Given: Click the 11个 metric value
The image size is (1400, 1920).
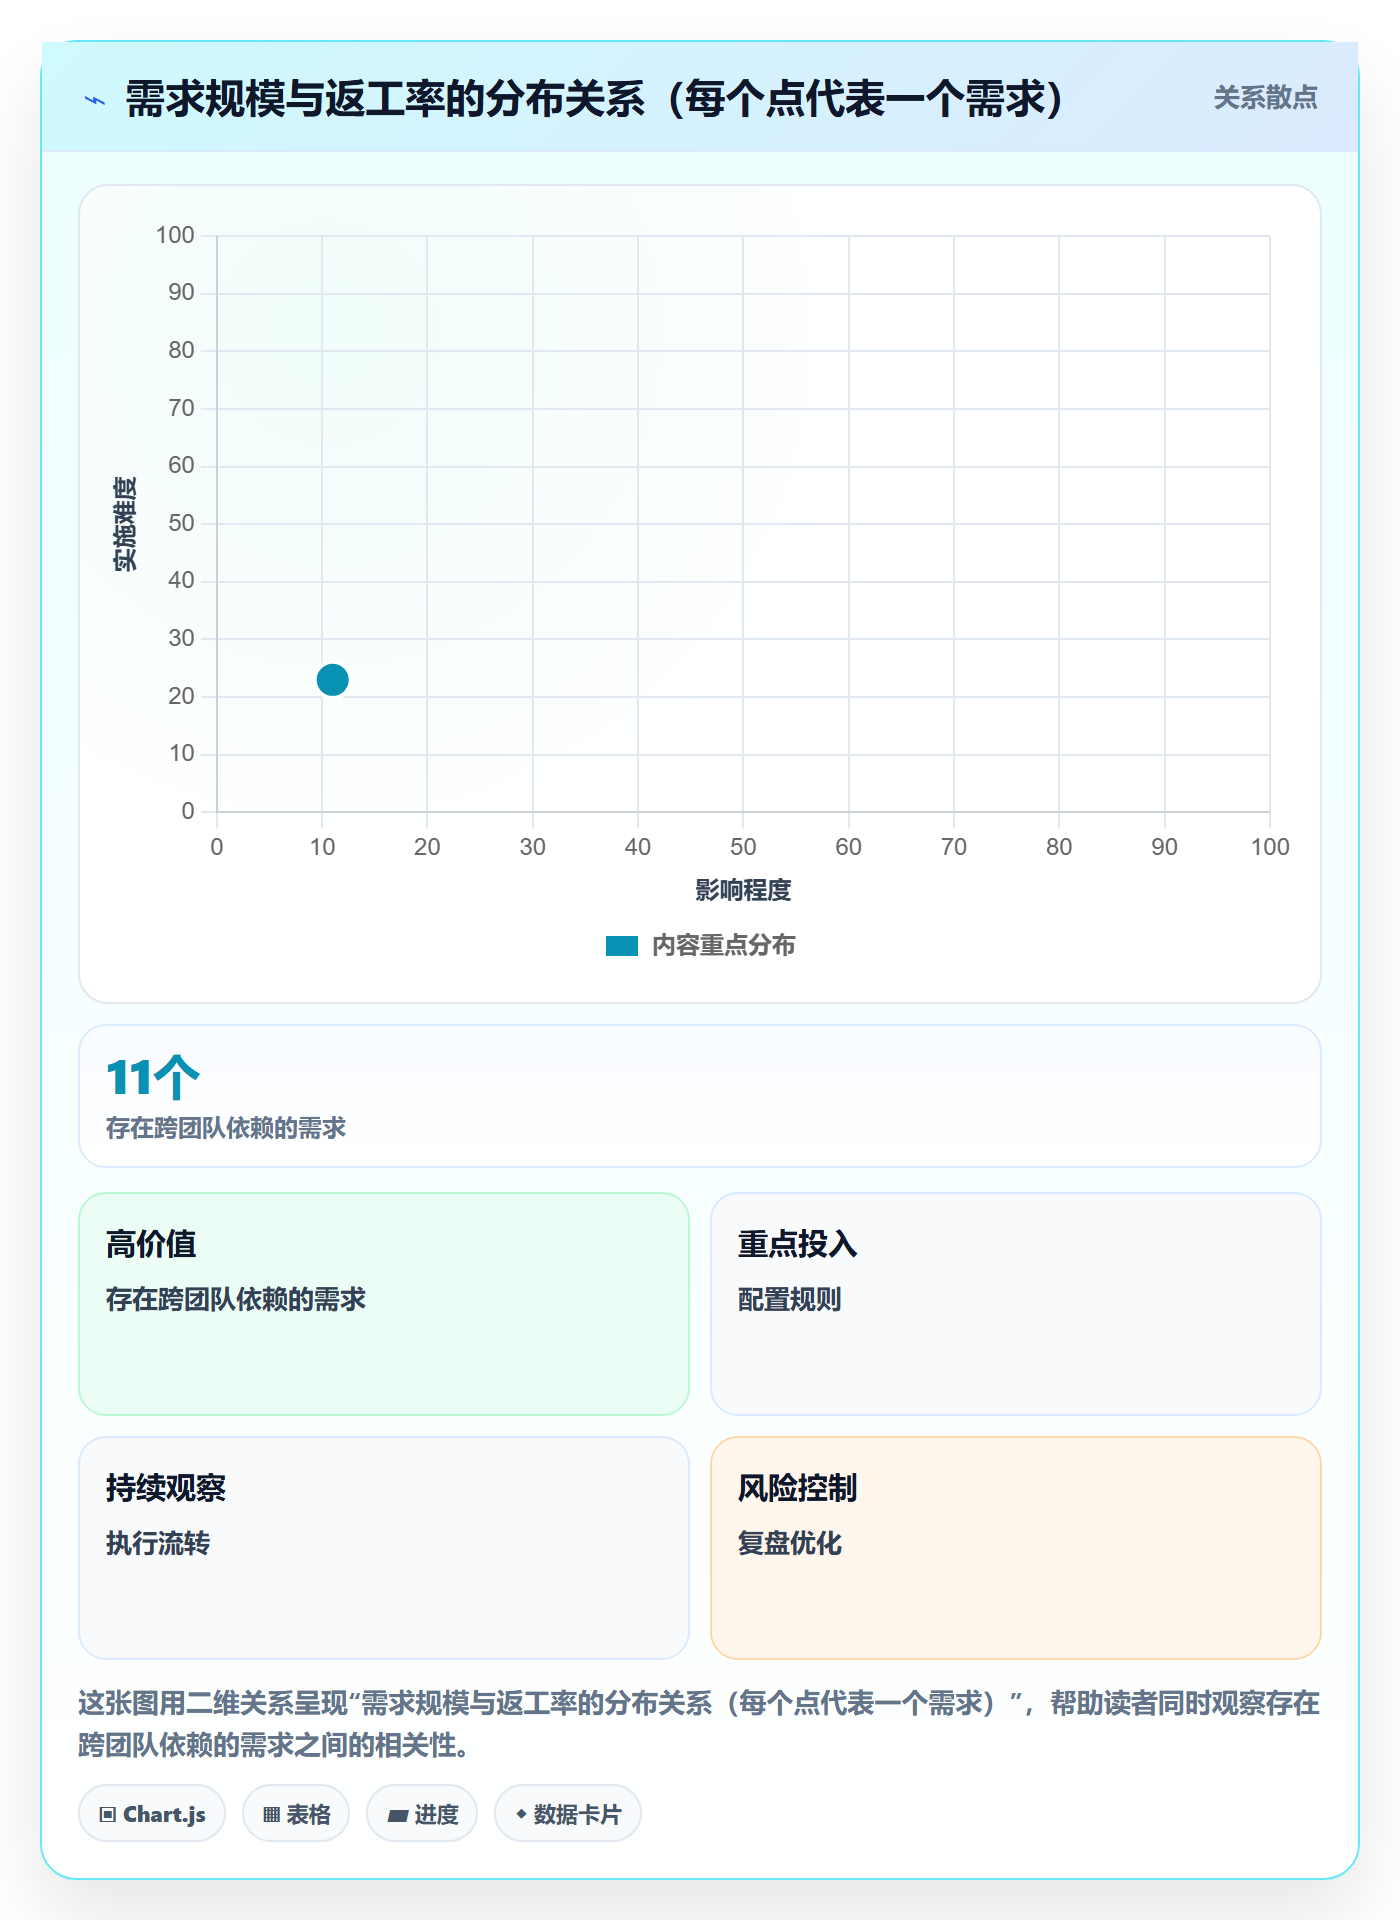Looking at the screenshot, I should click(153, 1078).
